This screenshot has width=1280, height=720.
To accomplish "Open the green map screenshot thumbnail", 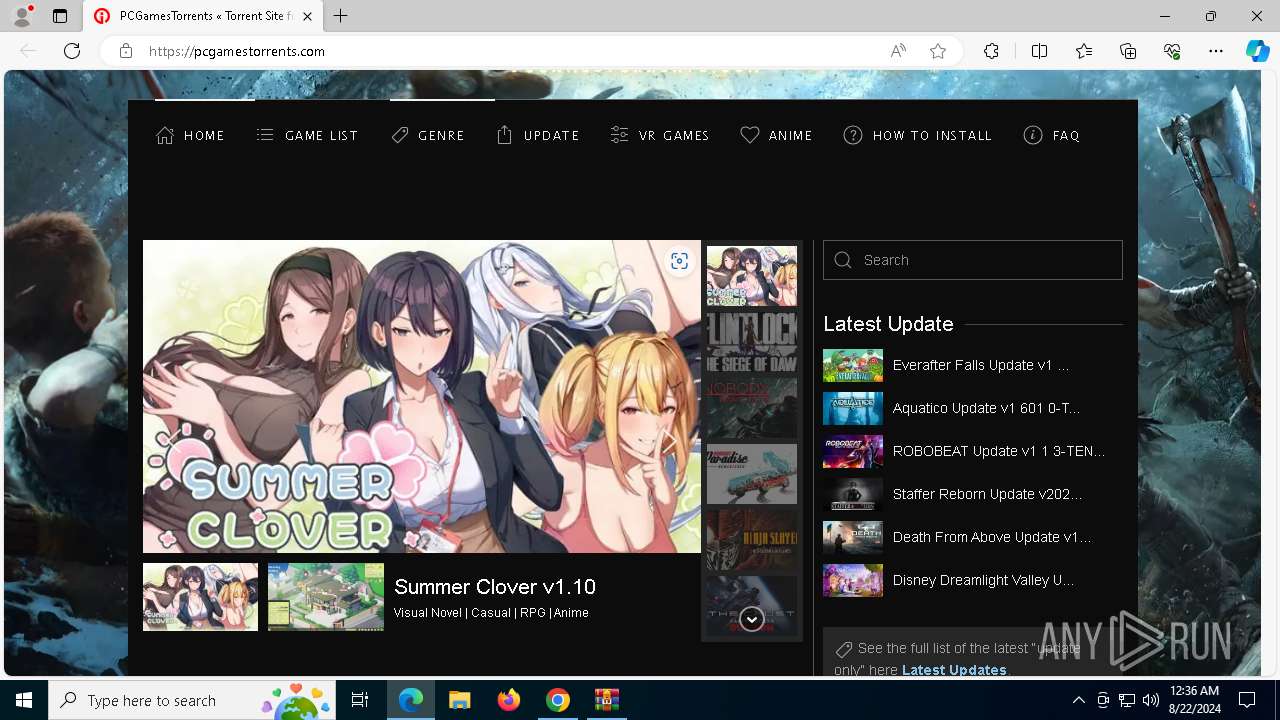I will click(326, 597).
